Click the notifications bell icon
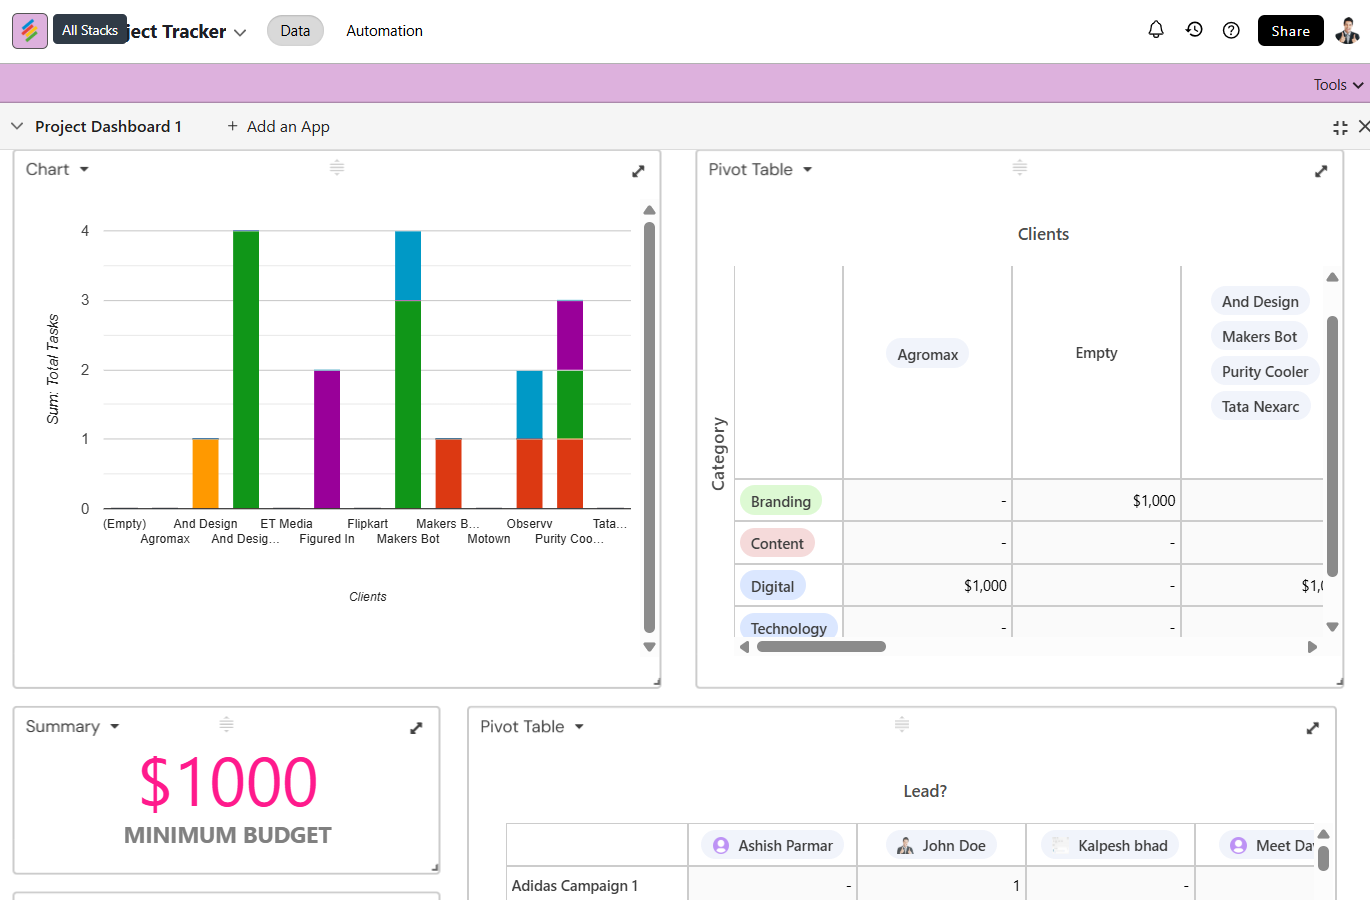The width and height of the screenshot is (1370, 906). point(1156,30)
